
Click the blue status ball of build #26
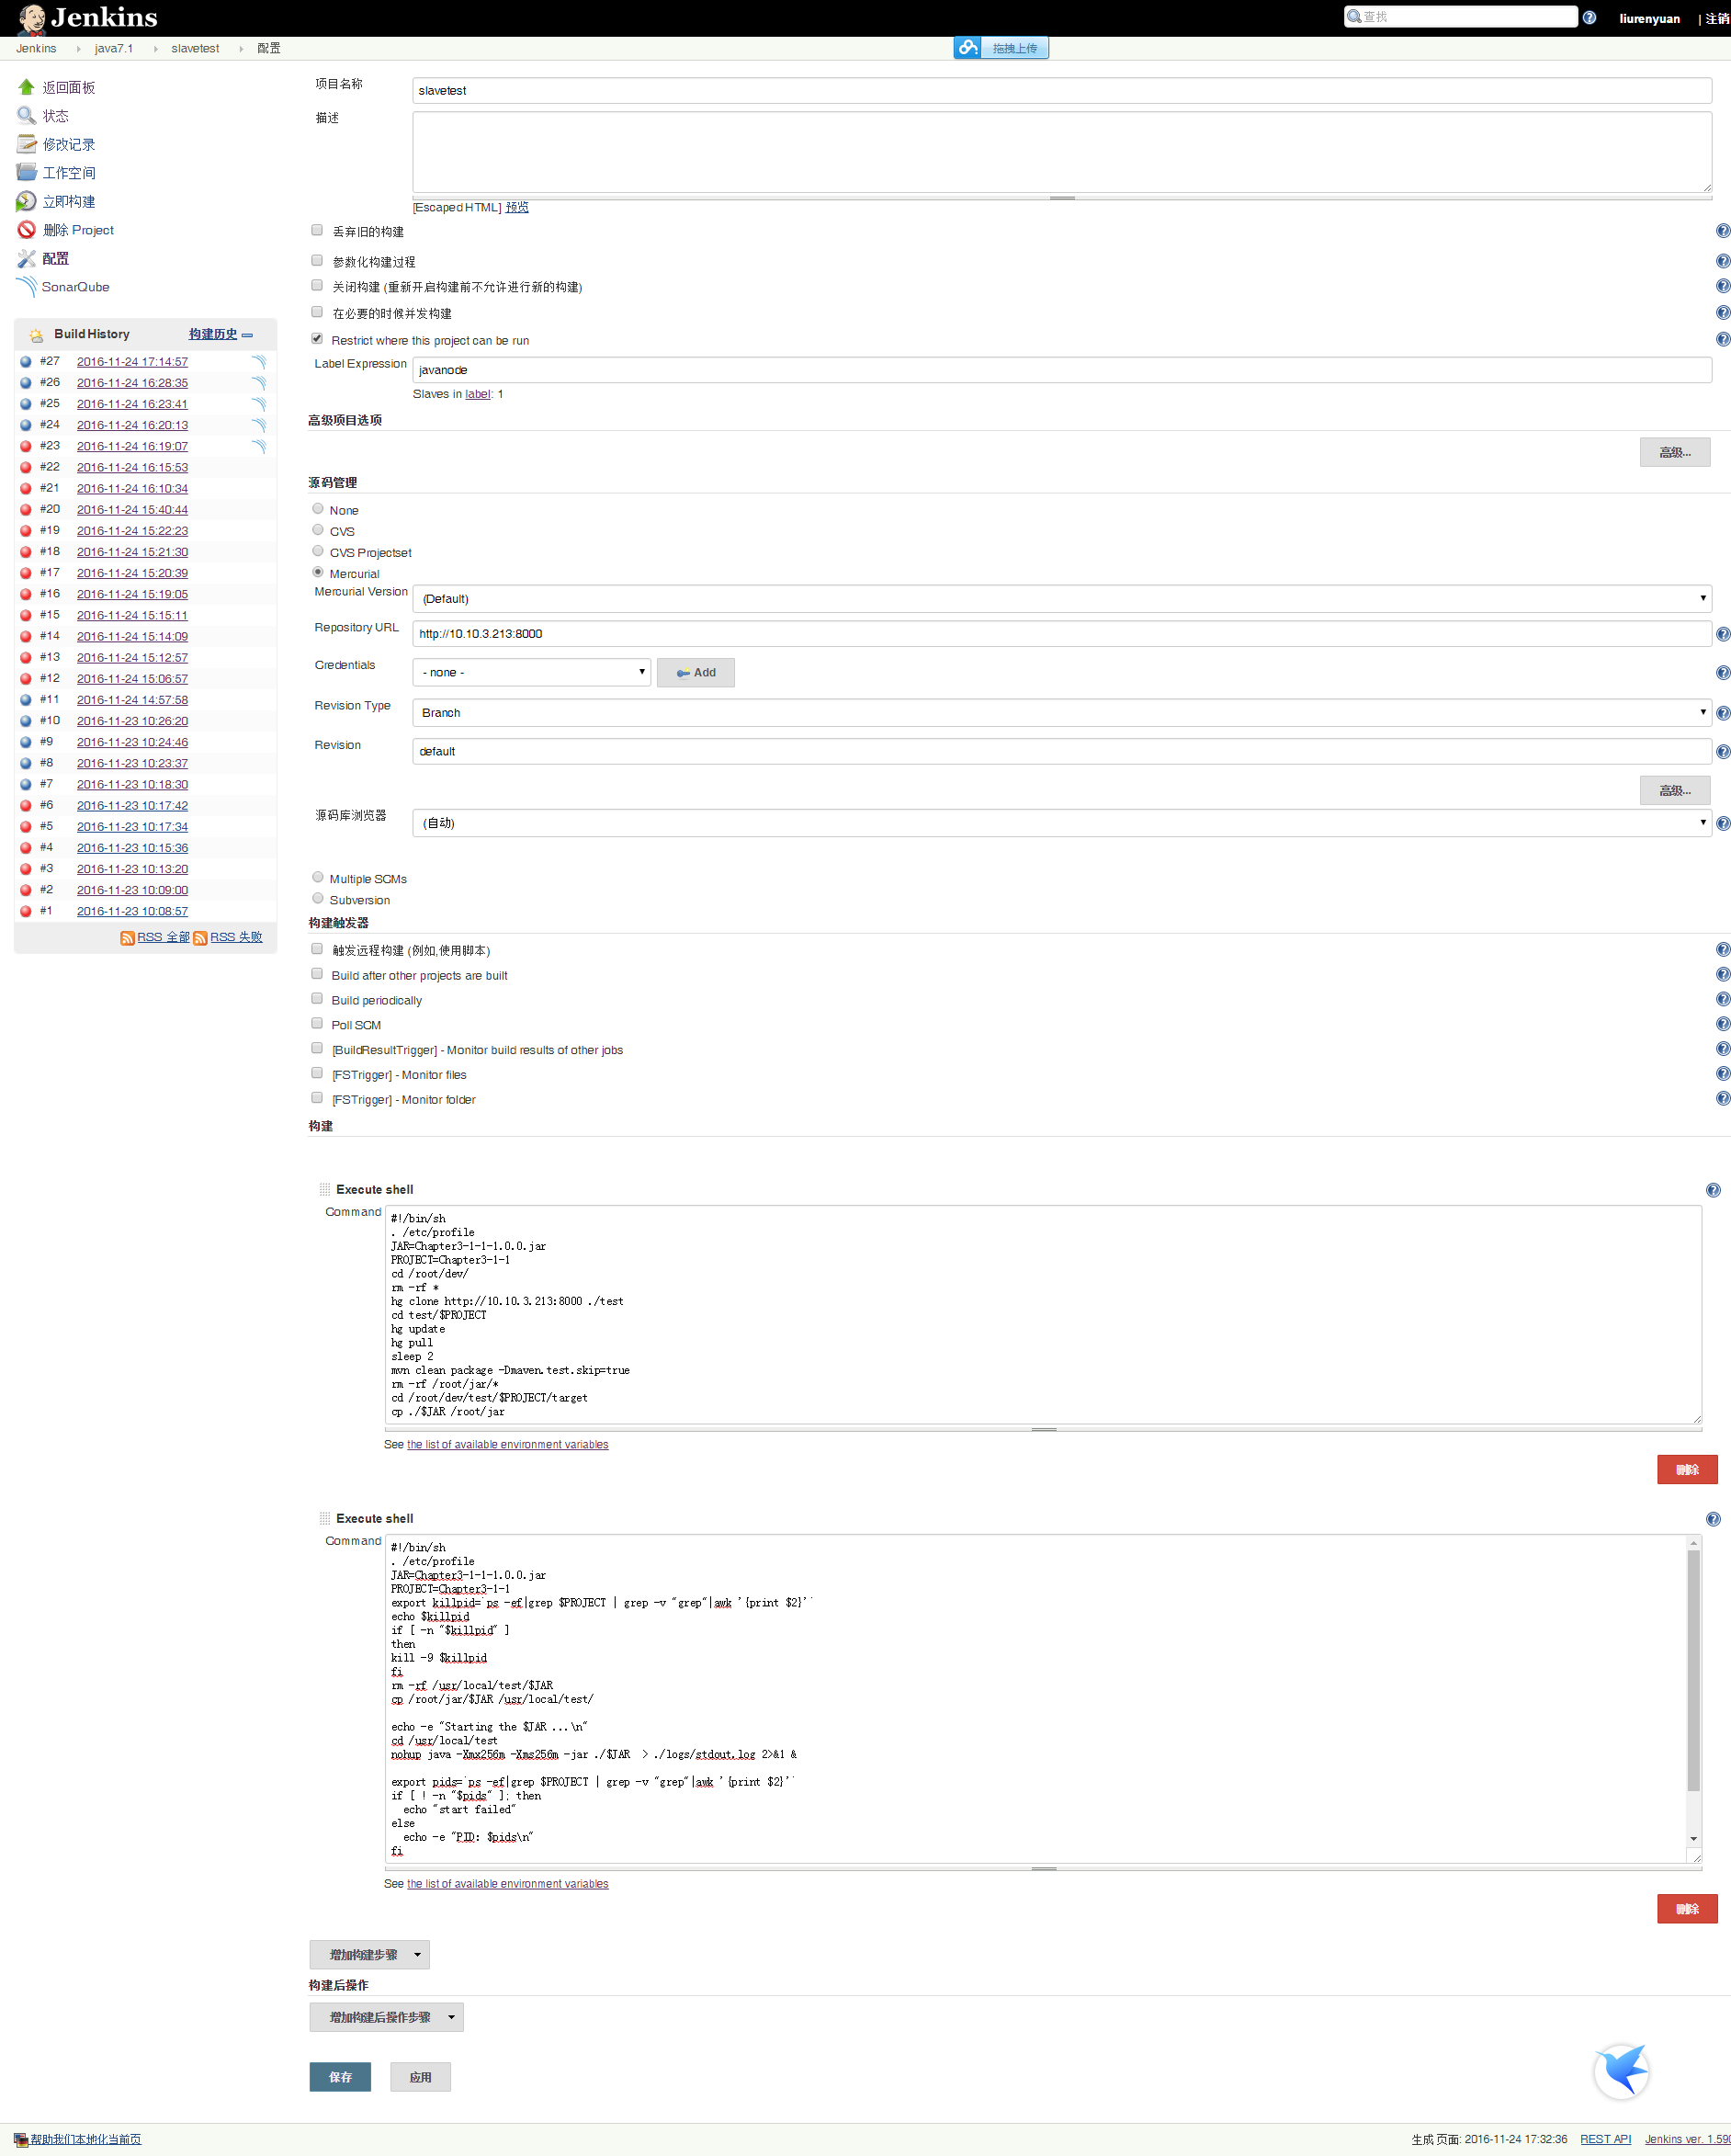pyautogui.click(x=26, y=383)
